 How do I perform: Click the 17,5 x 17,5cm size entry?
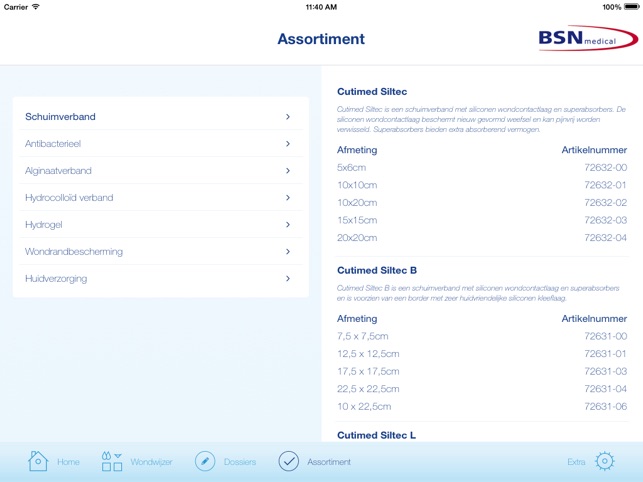[368, 372]
